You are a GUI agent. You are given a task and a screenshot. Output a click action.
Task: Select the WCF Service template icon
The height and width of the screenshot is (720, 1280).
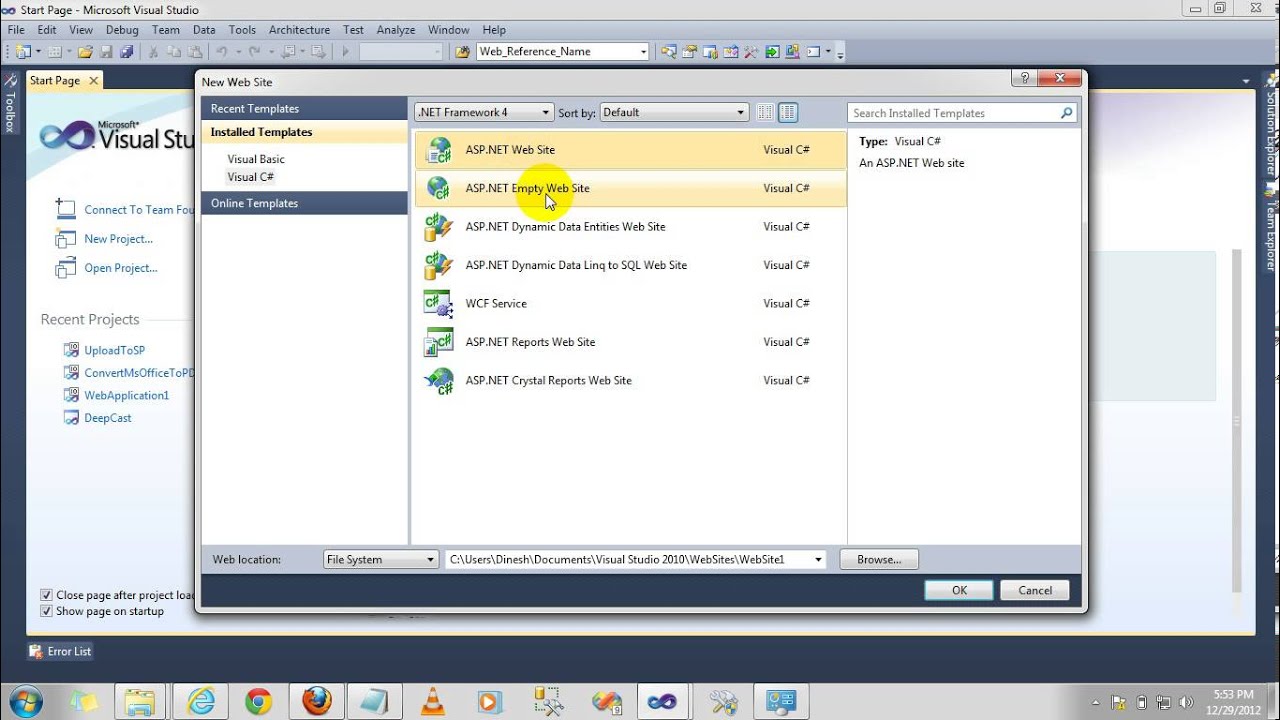(439, 304)
